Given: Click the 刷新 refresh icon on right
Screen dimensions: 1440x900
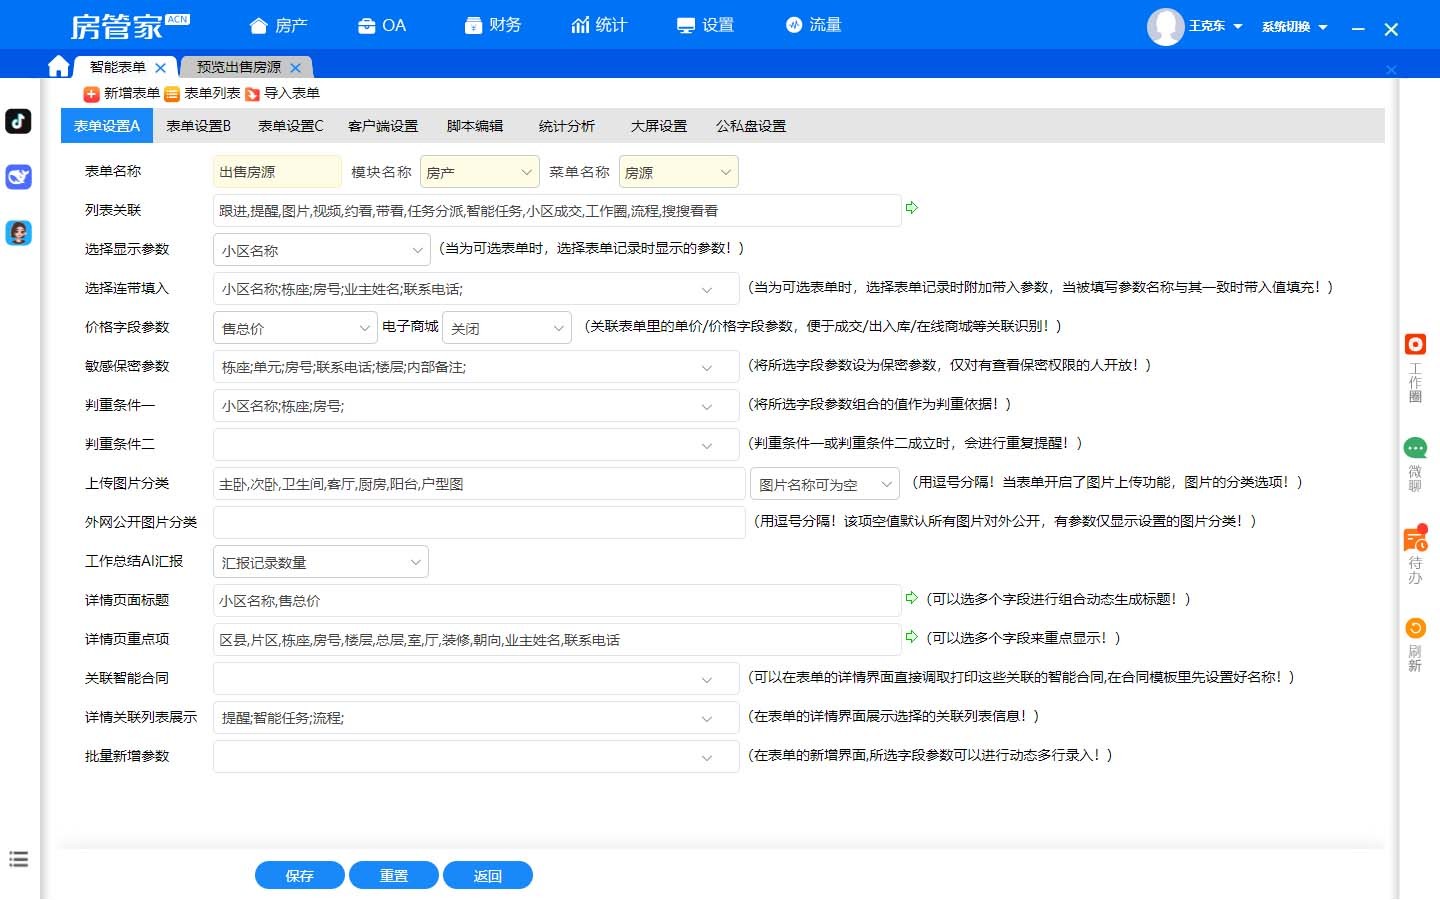Looking at the screenshot, I should click(x=1415, y=629).
